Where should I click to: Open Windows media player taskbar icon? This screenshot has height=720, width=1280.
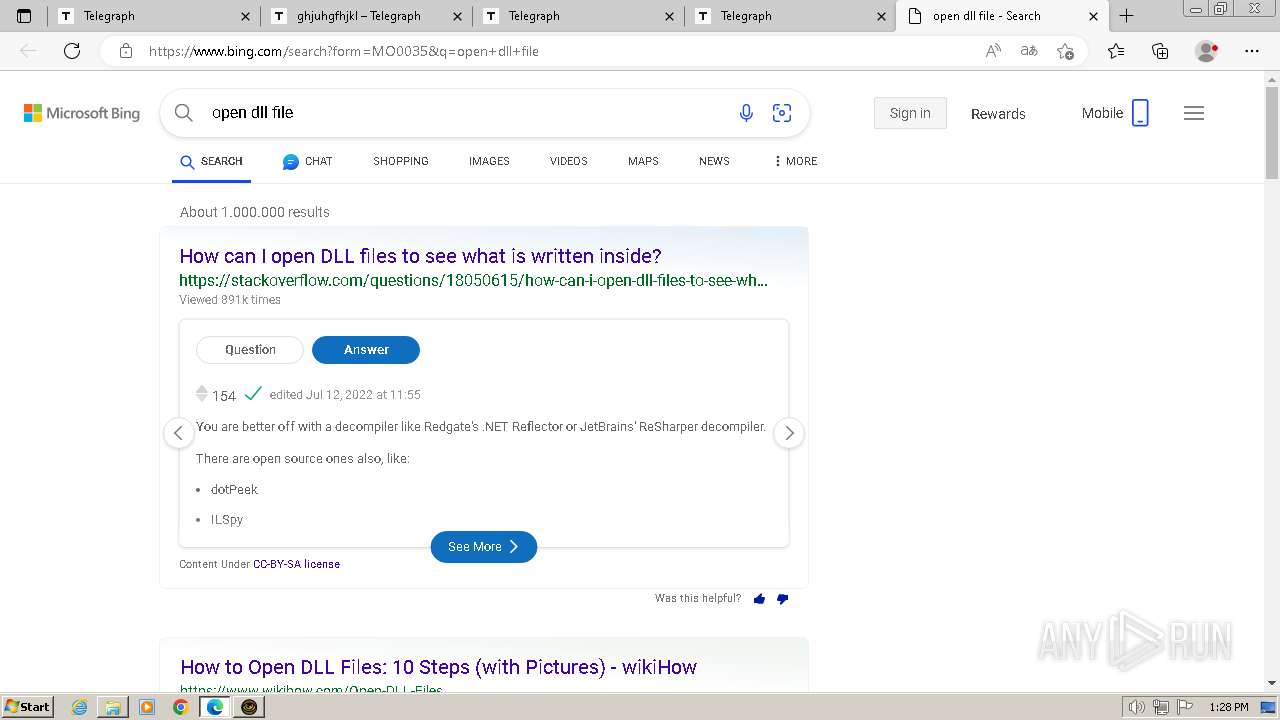coord(147,707)
